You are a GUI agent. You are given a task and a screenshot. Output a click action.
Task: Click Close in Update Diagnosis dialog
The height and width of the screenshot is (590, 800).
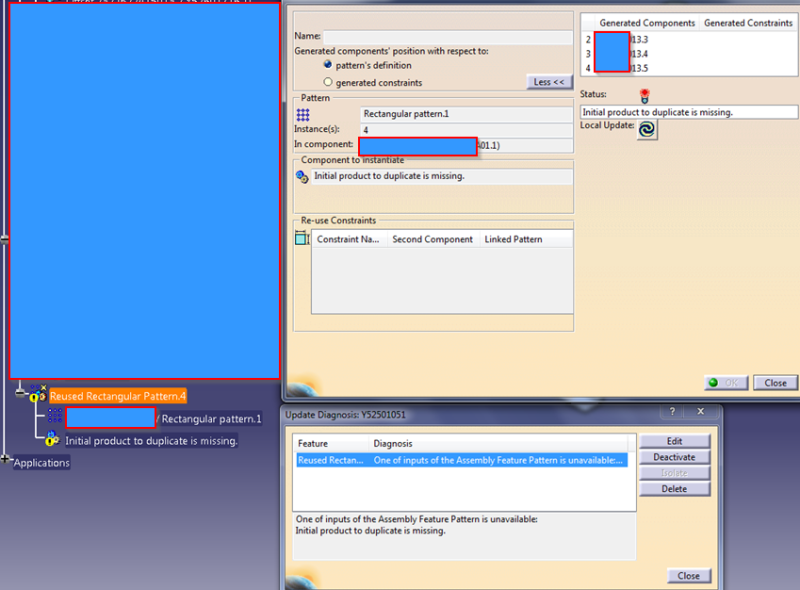click(688, 576)
